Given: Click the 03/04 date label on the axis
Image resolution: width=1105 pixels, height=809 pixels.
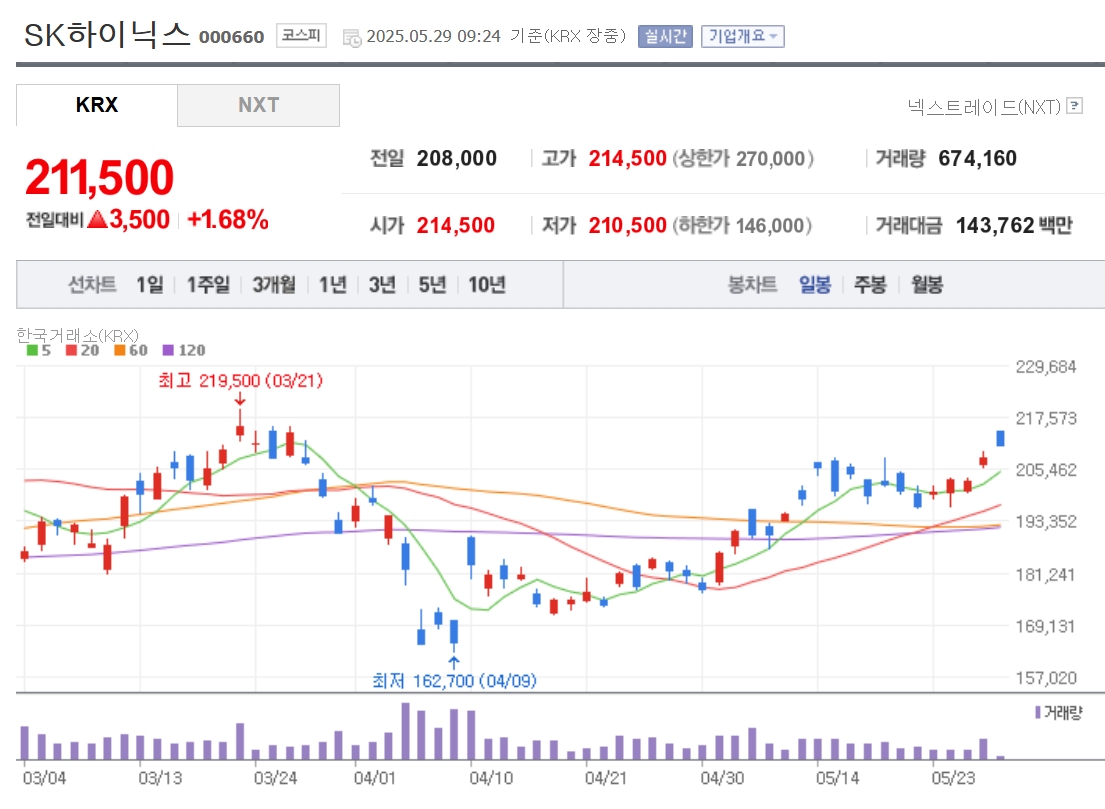Looking at the screenshot, I should 44,779.
